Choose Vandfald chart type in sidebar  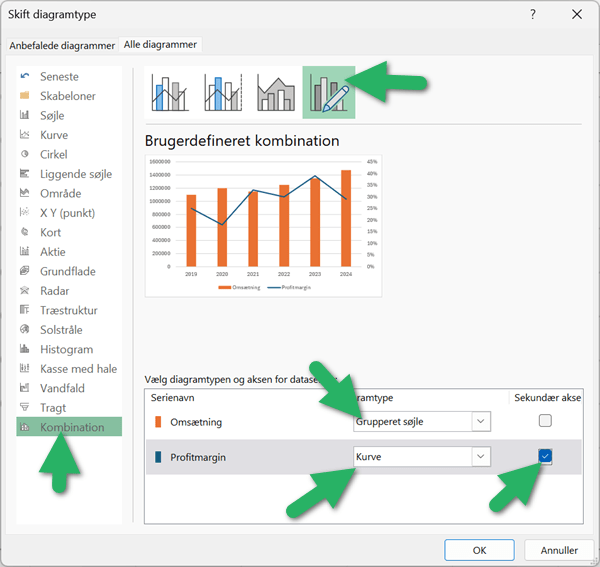[x=61, y=388]
